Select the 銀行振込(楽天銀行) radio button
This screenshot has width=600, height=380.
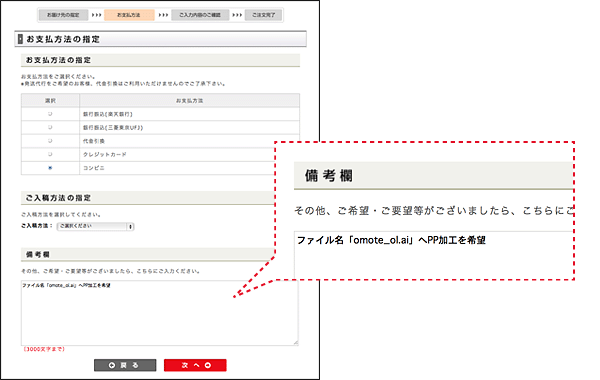point(50,114)
